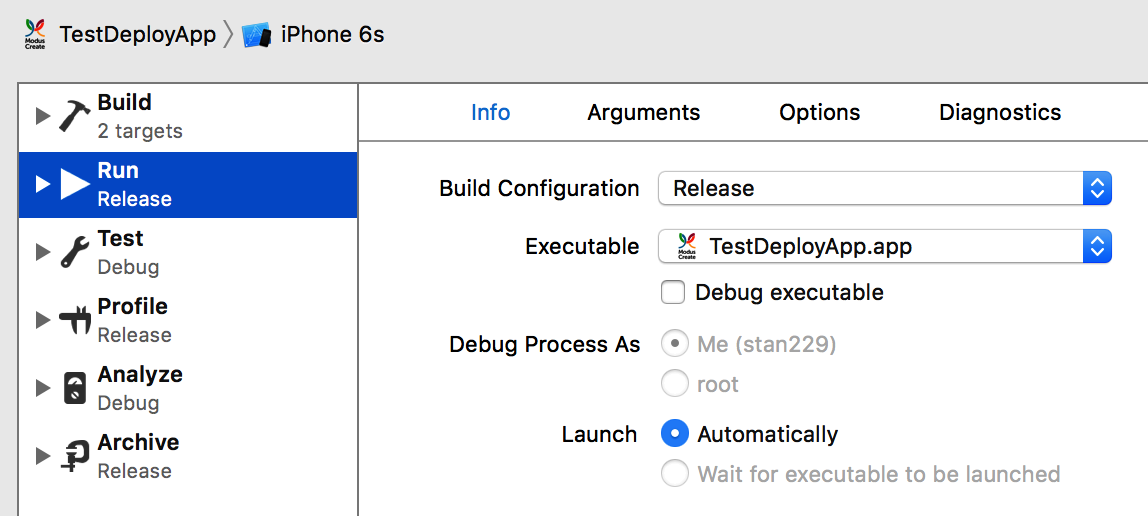Select the Test wrench icon
The height and width of the screenshot is (516, 1148).
(75, 252)
